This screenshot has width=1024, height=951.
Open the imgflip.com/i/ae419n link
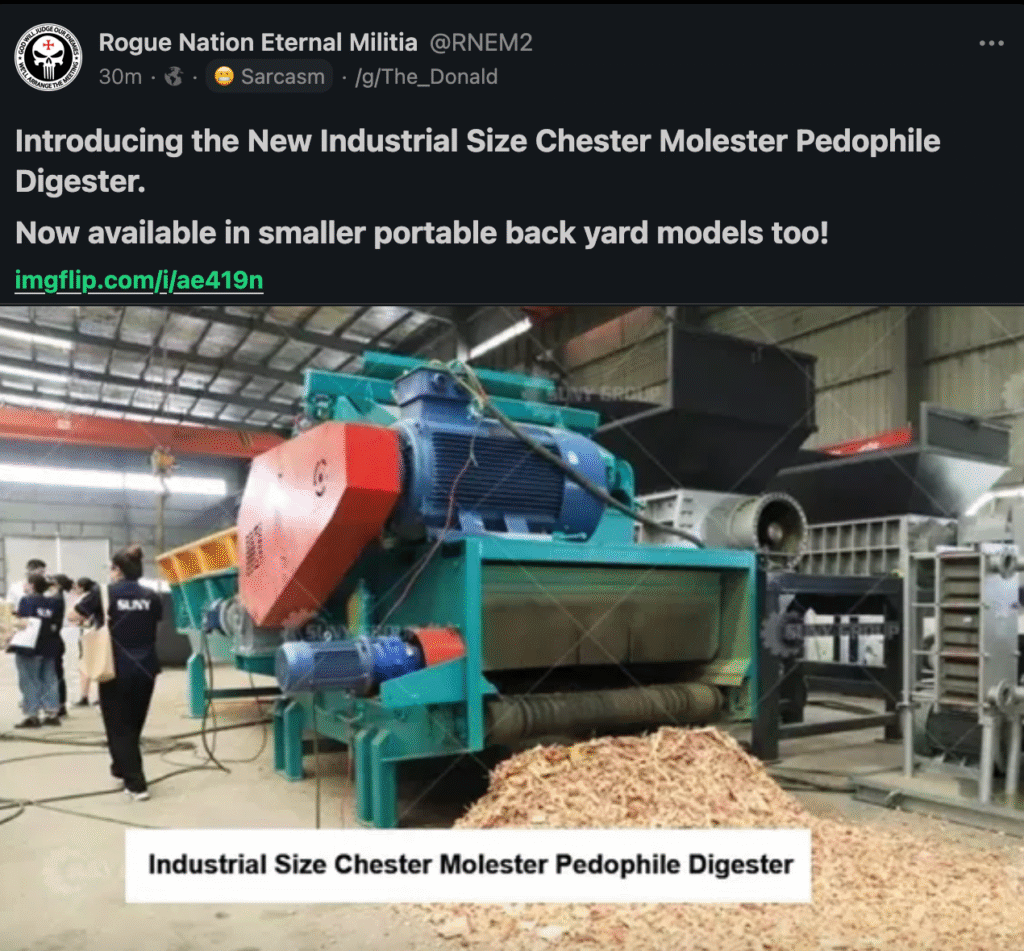[x=139, y=280]
